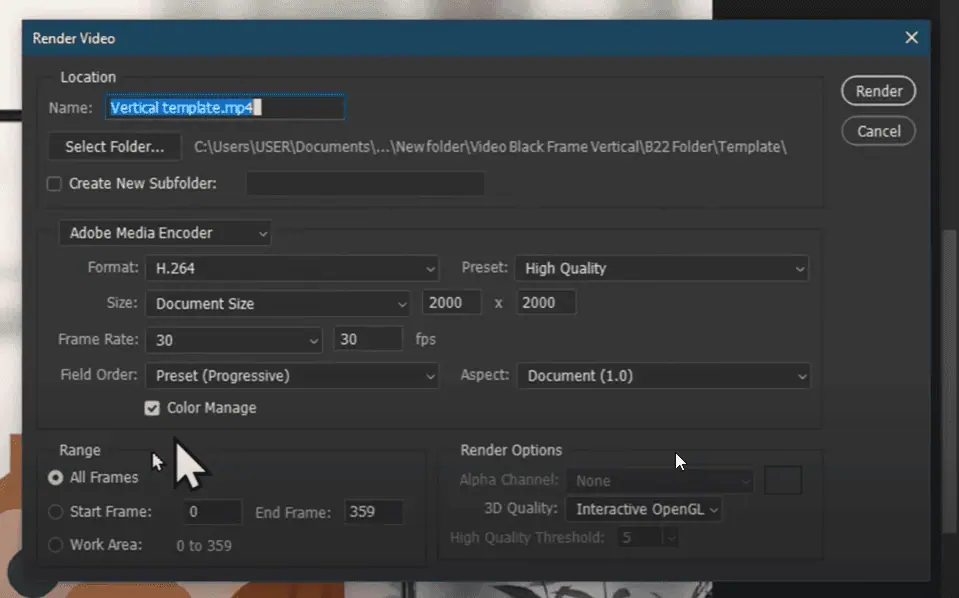Click Select Folder button
This screenshot has width=959, height=598.
[114, 147]
